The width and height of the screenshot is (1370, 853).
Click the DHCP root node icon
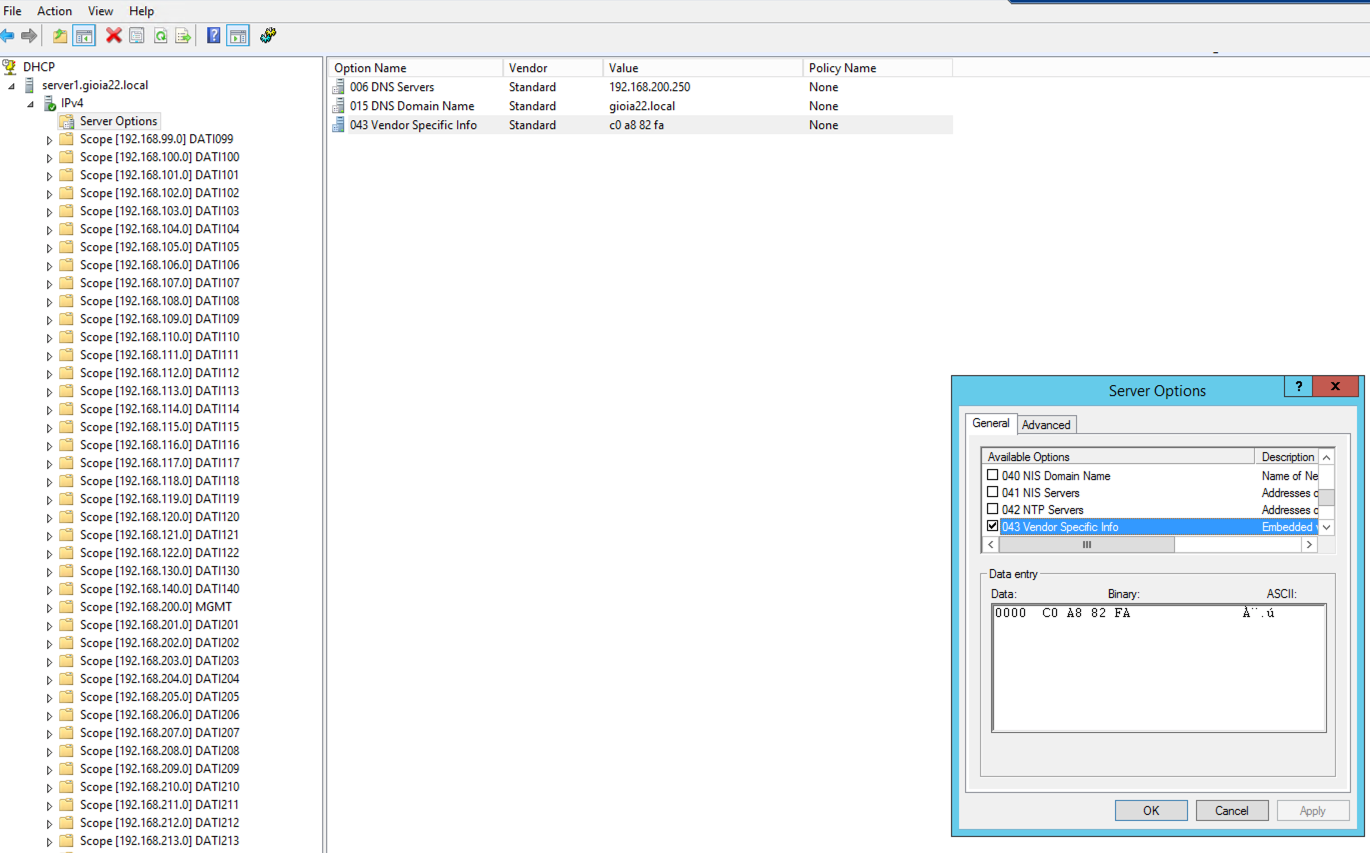point(10,67)
